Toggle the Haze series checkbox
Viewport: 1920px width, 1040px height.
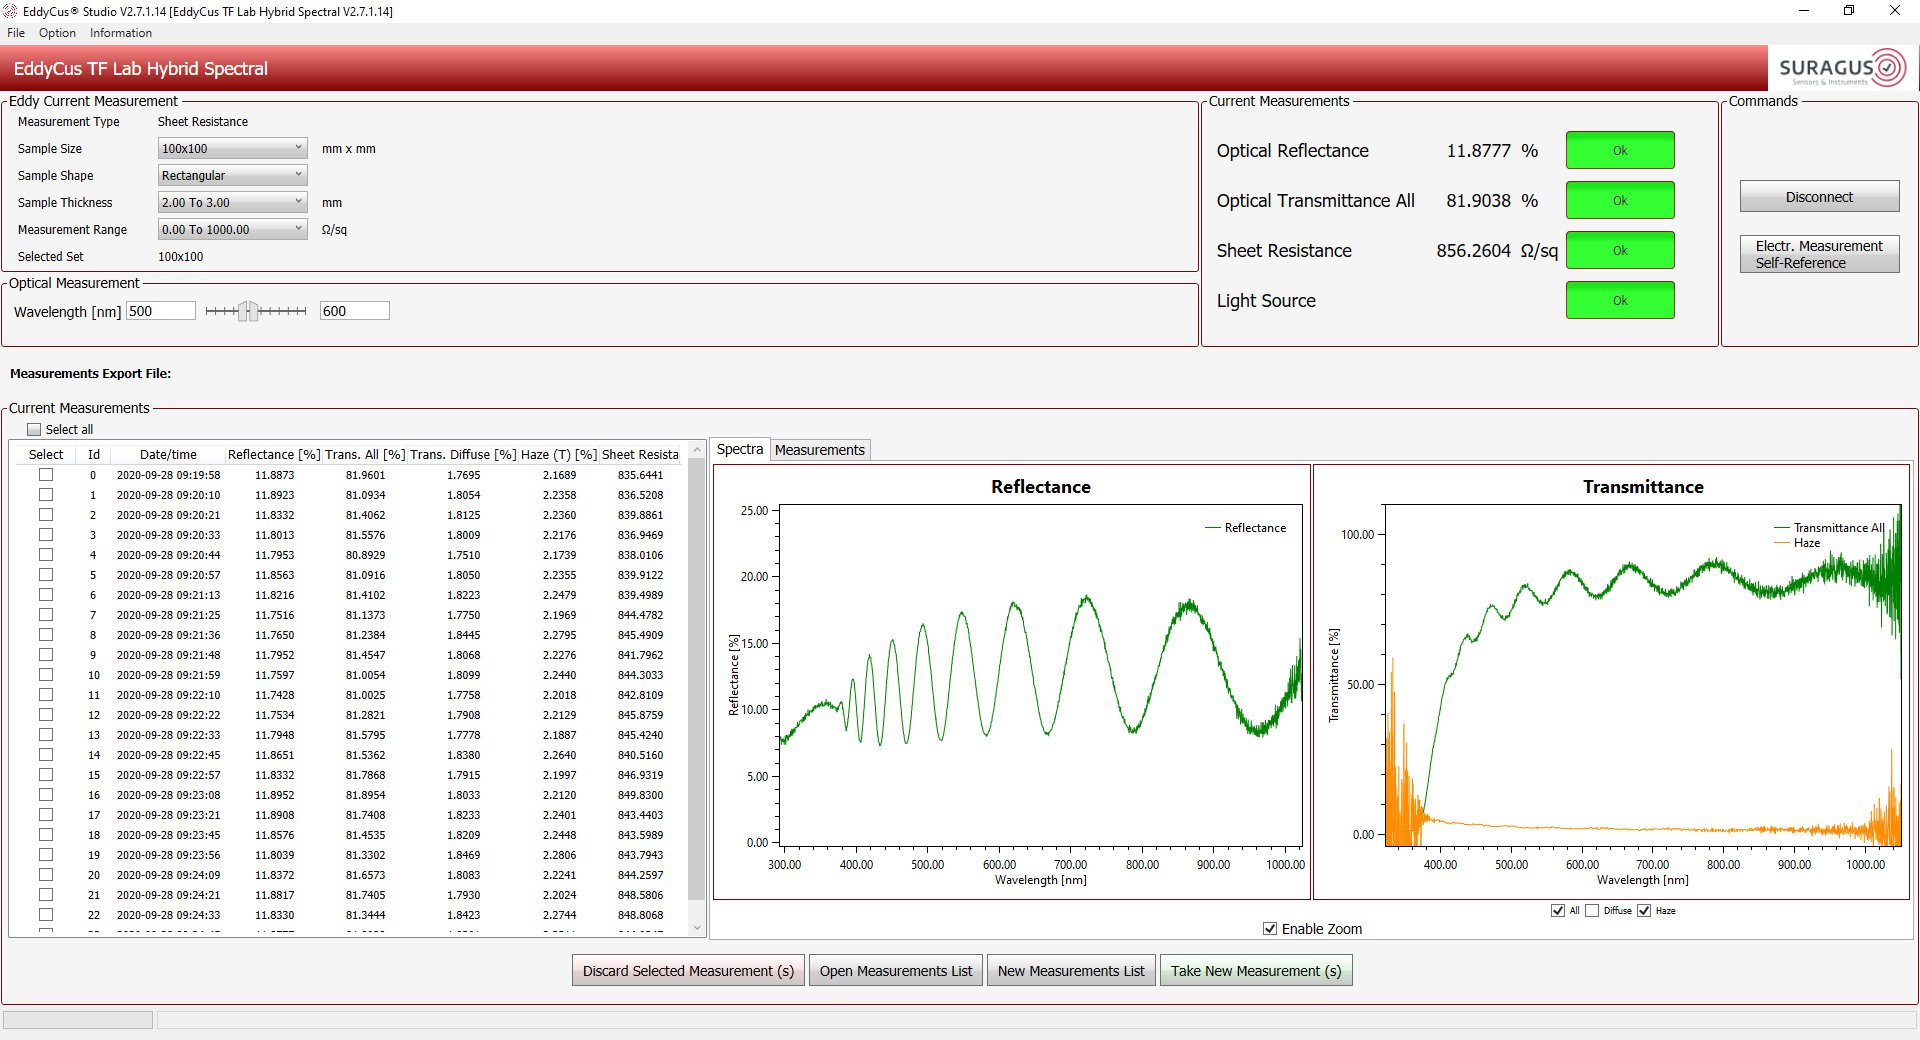click(1644, 910)
